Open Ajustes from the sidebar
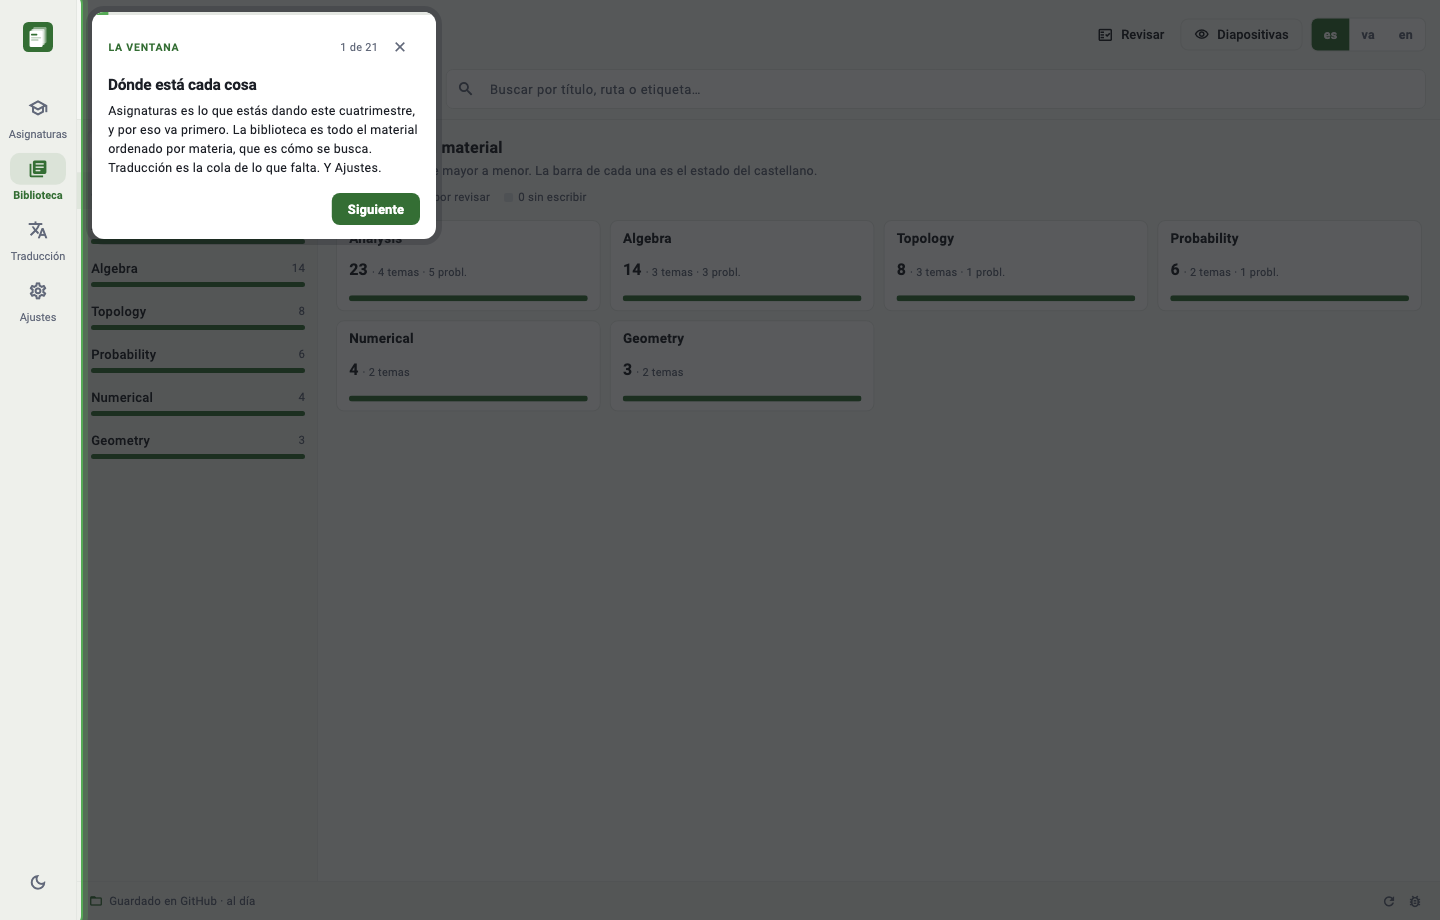This screenshot has height=920, width=1440. [x=38, y=301]
